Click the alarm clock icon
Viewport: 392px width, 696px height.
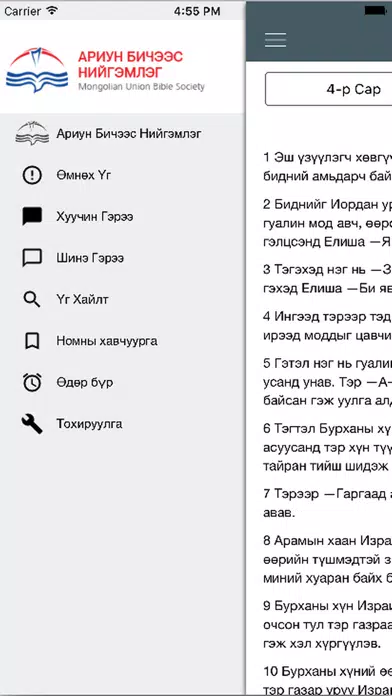[32, 382]
